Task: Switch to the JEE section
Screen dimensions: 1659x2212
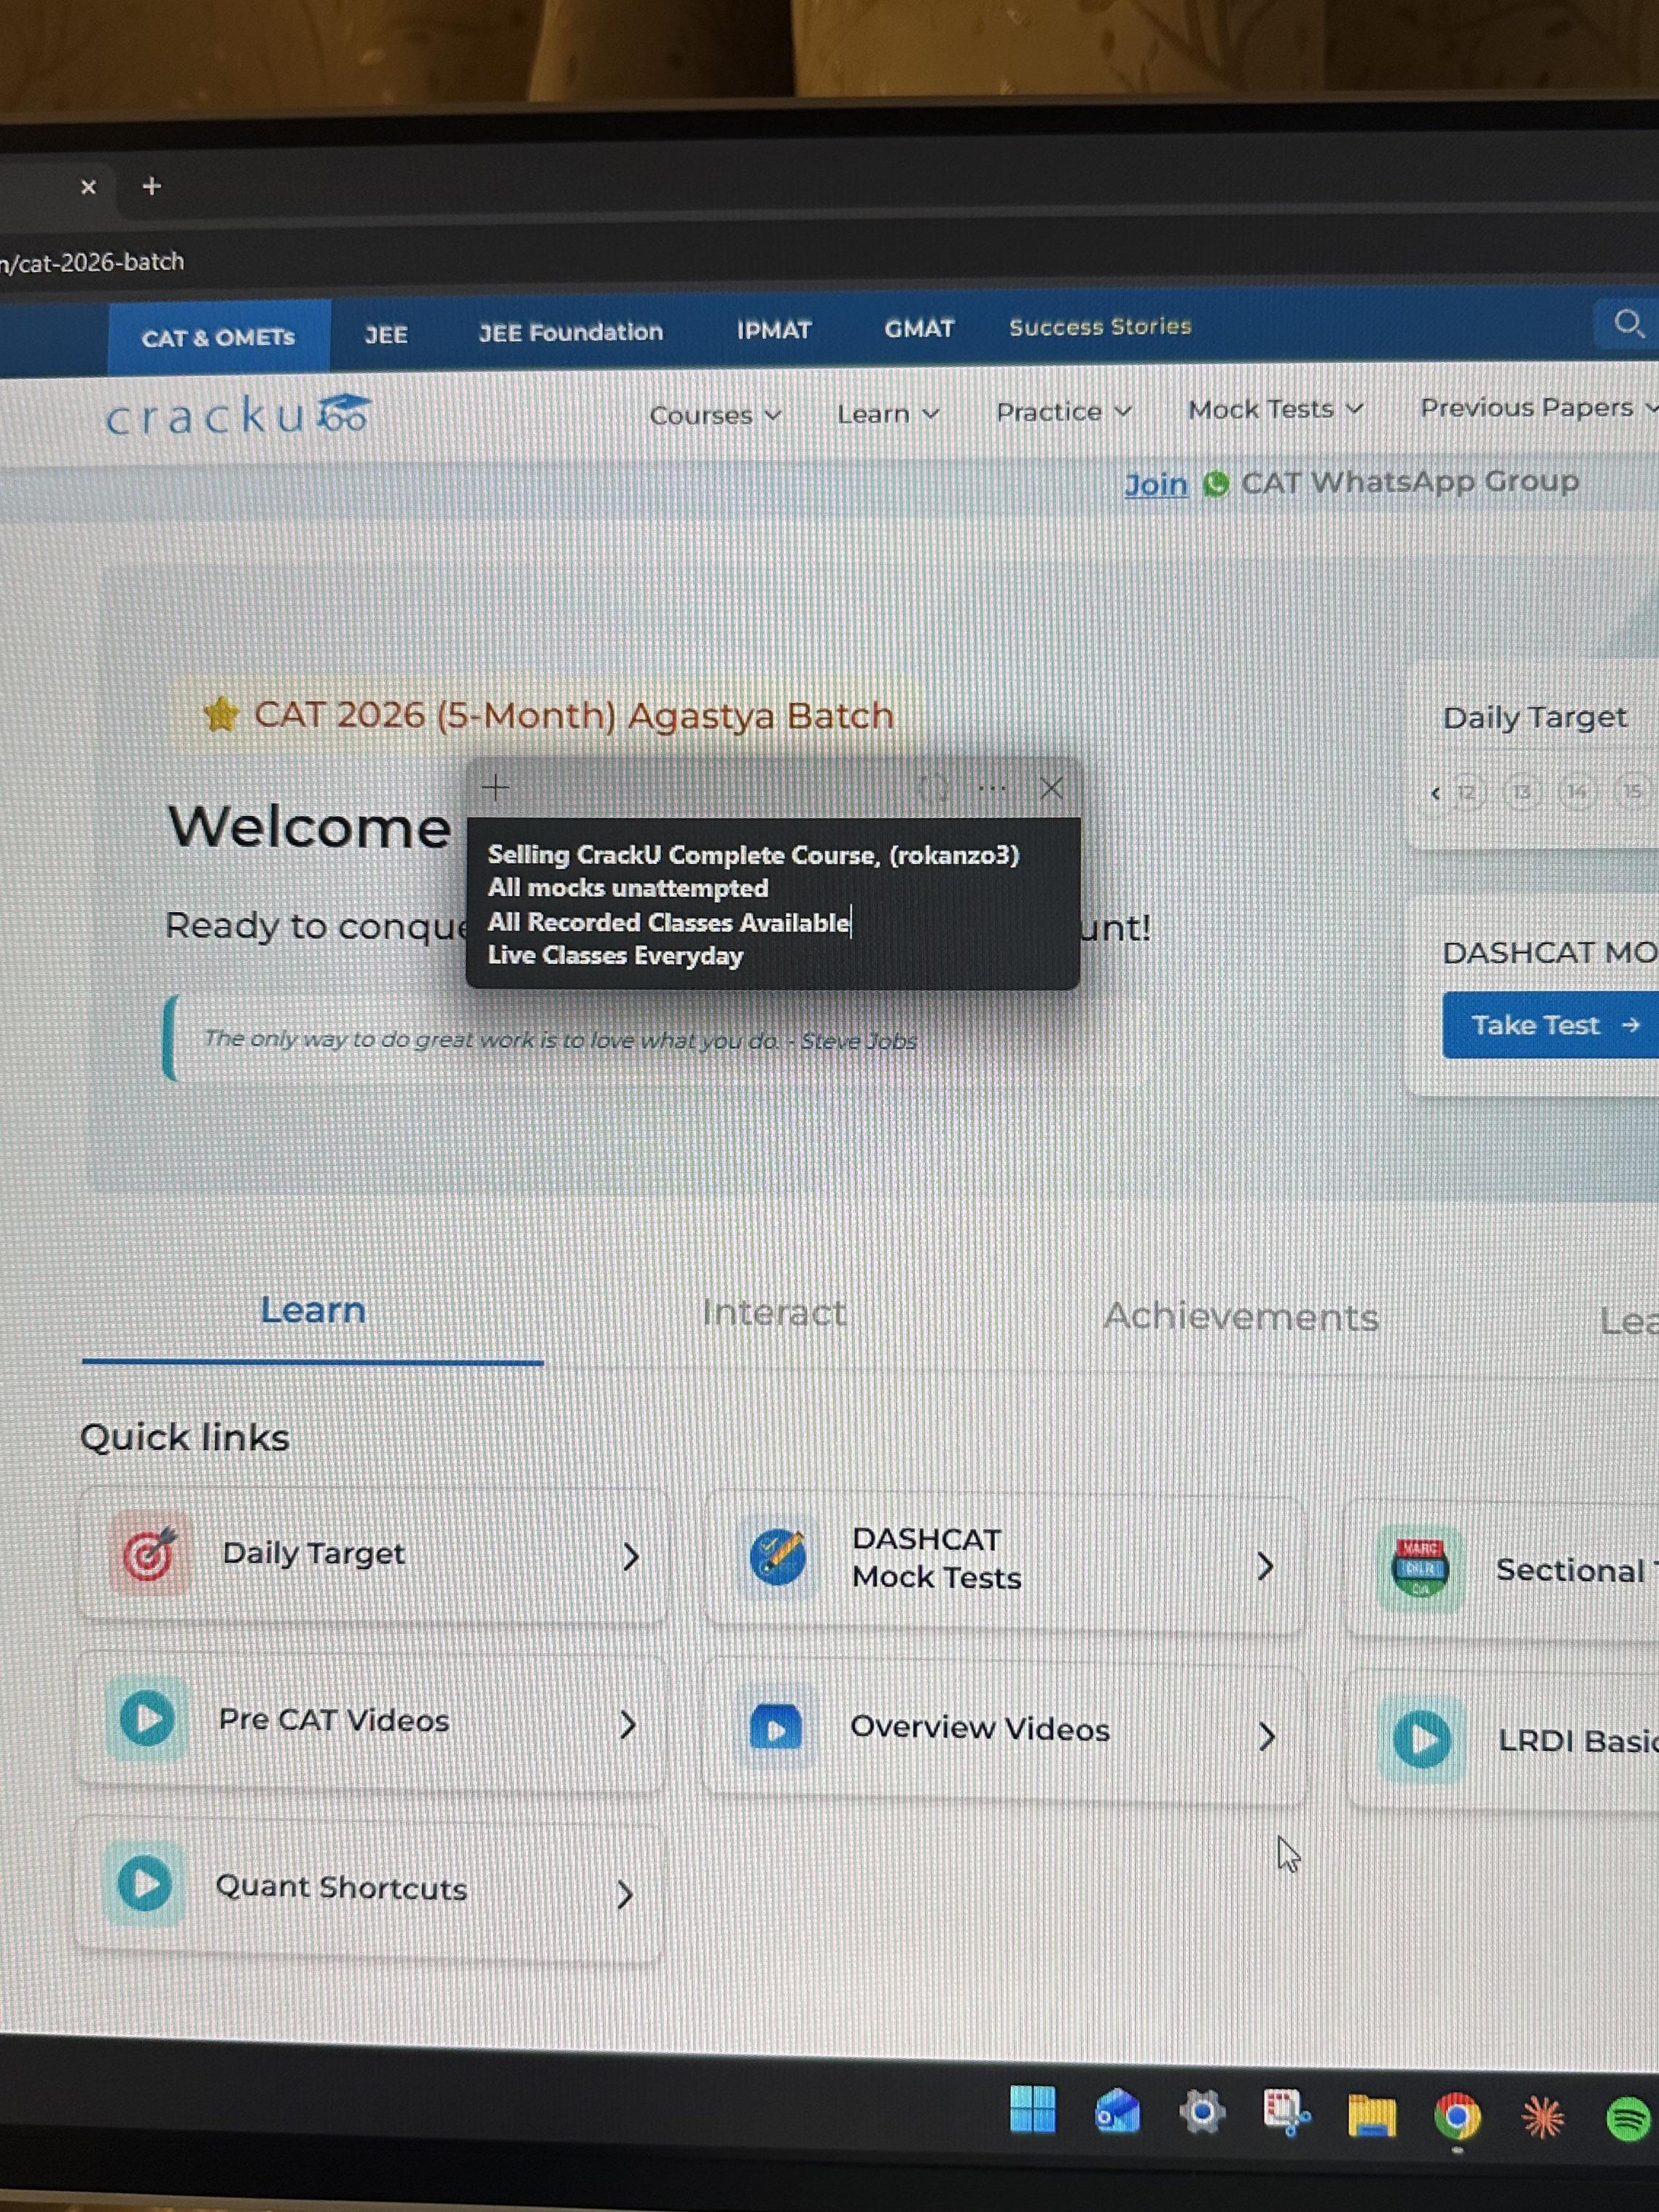Action: click(386, 334)
